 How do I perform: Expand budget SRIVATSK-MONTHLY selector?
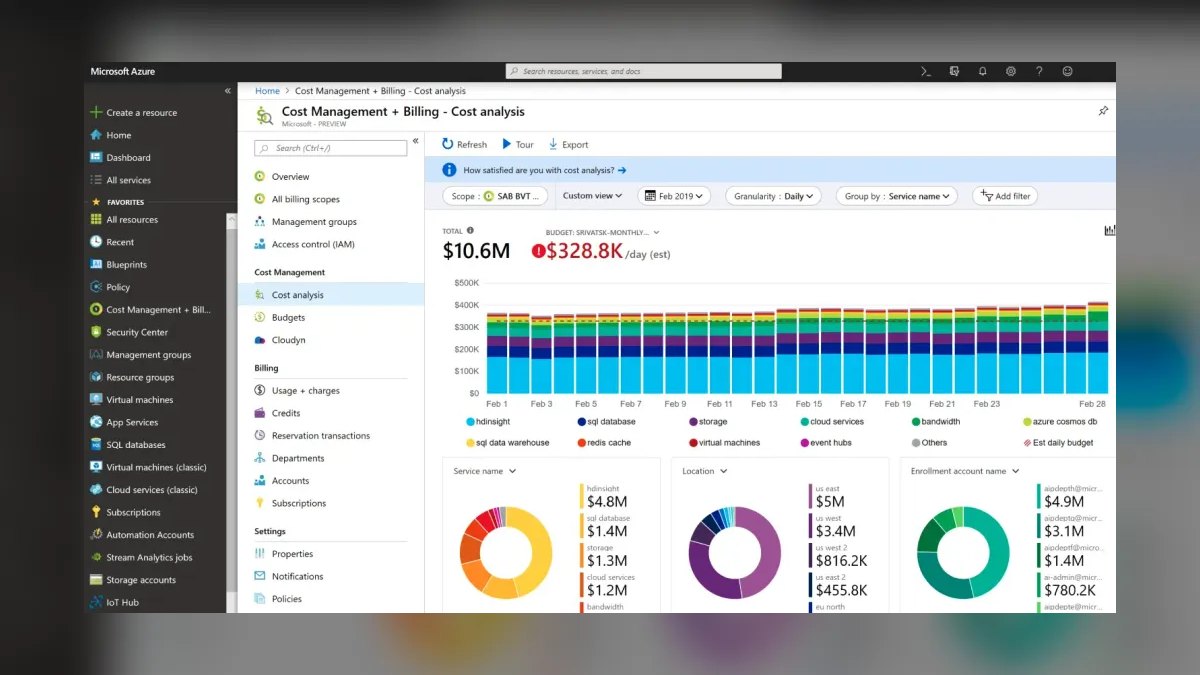(x=603, y=232)
